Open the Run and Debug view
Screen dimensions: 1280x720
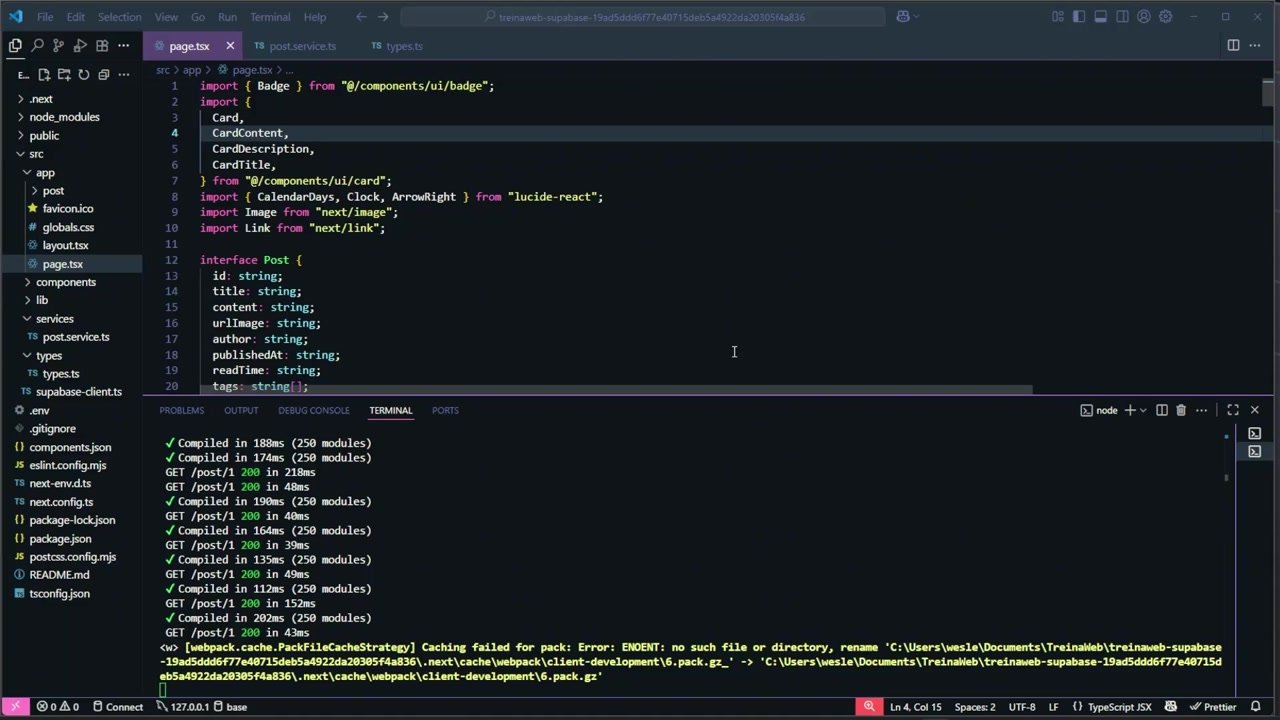click(x=80, y=45)
